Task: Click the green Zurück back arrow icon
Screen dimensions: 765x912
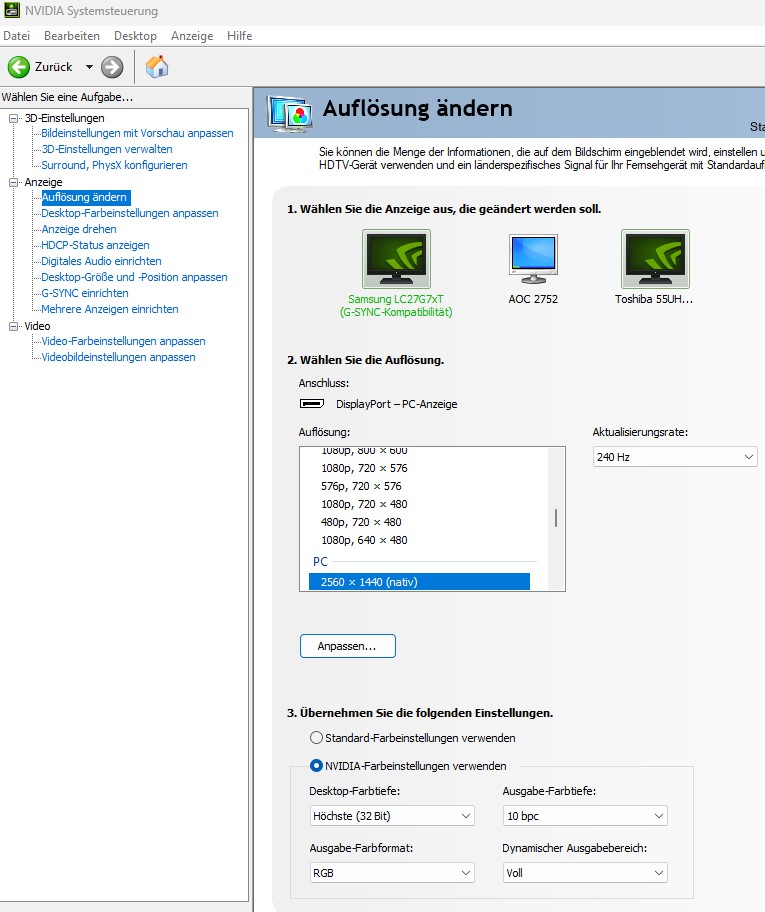Action: (x=18, y=67)
